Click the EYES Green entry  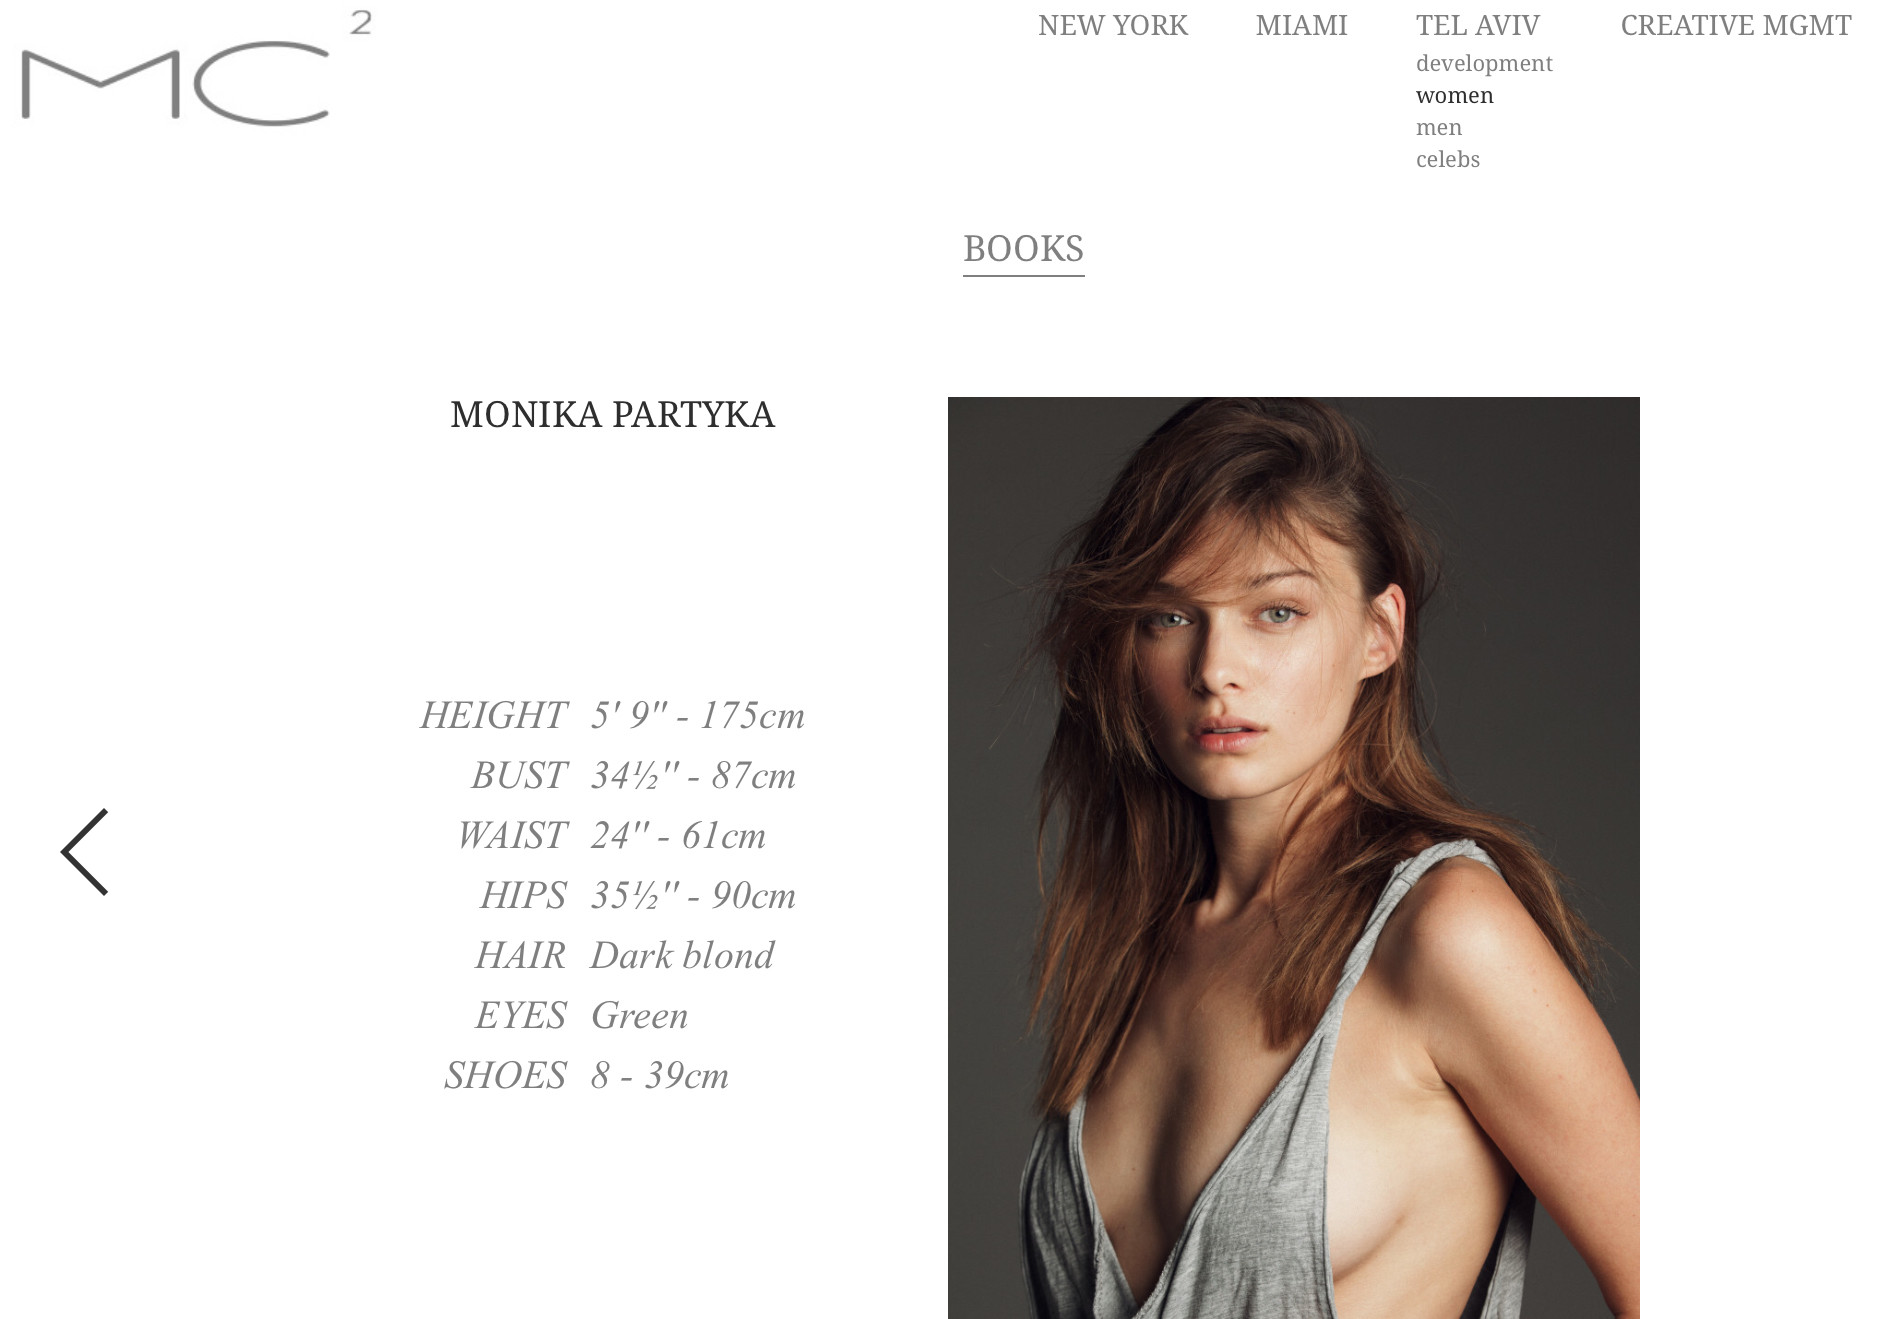(581, 1016)
